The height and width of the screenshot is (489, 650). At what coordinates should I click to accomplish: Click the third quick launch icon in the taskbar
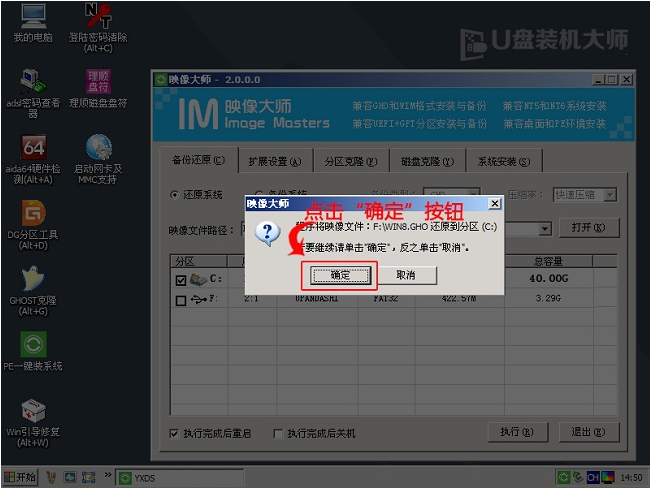coord(88,477)
